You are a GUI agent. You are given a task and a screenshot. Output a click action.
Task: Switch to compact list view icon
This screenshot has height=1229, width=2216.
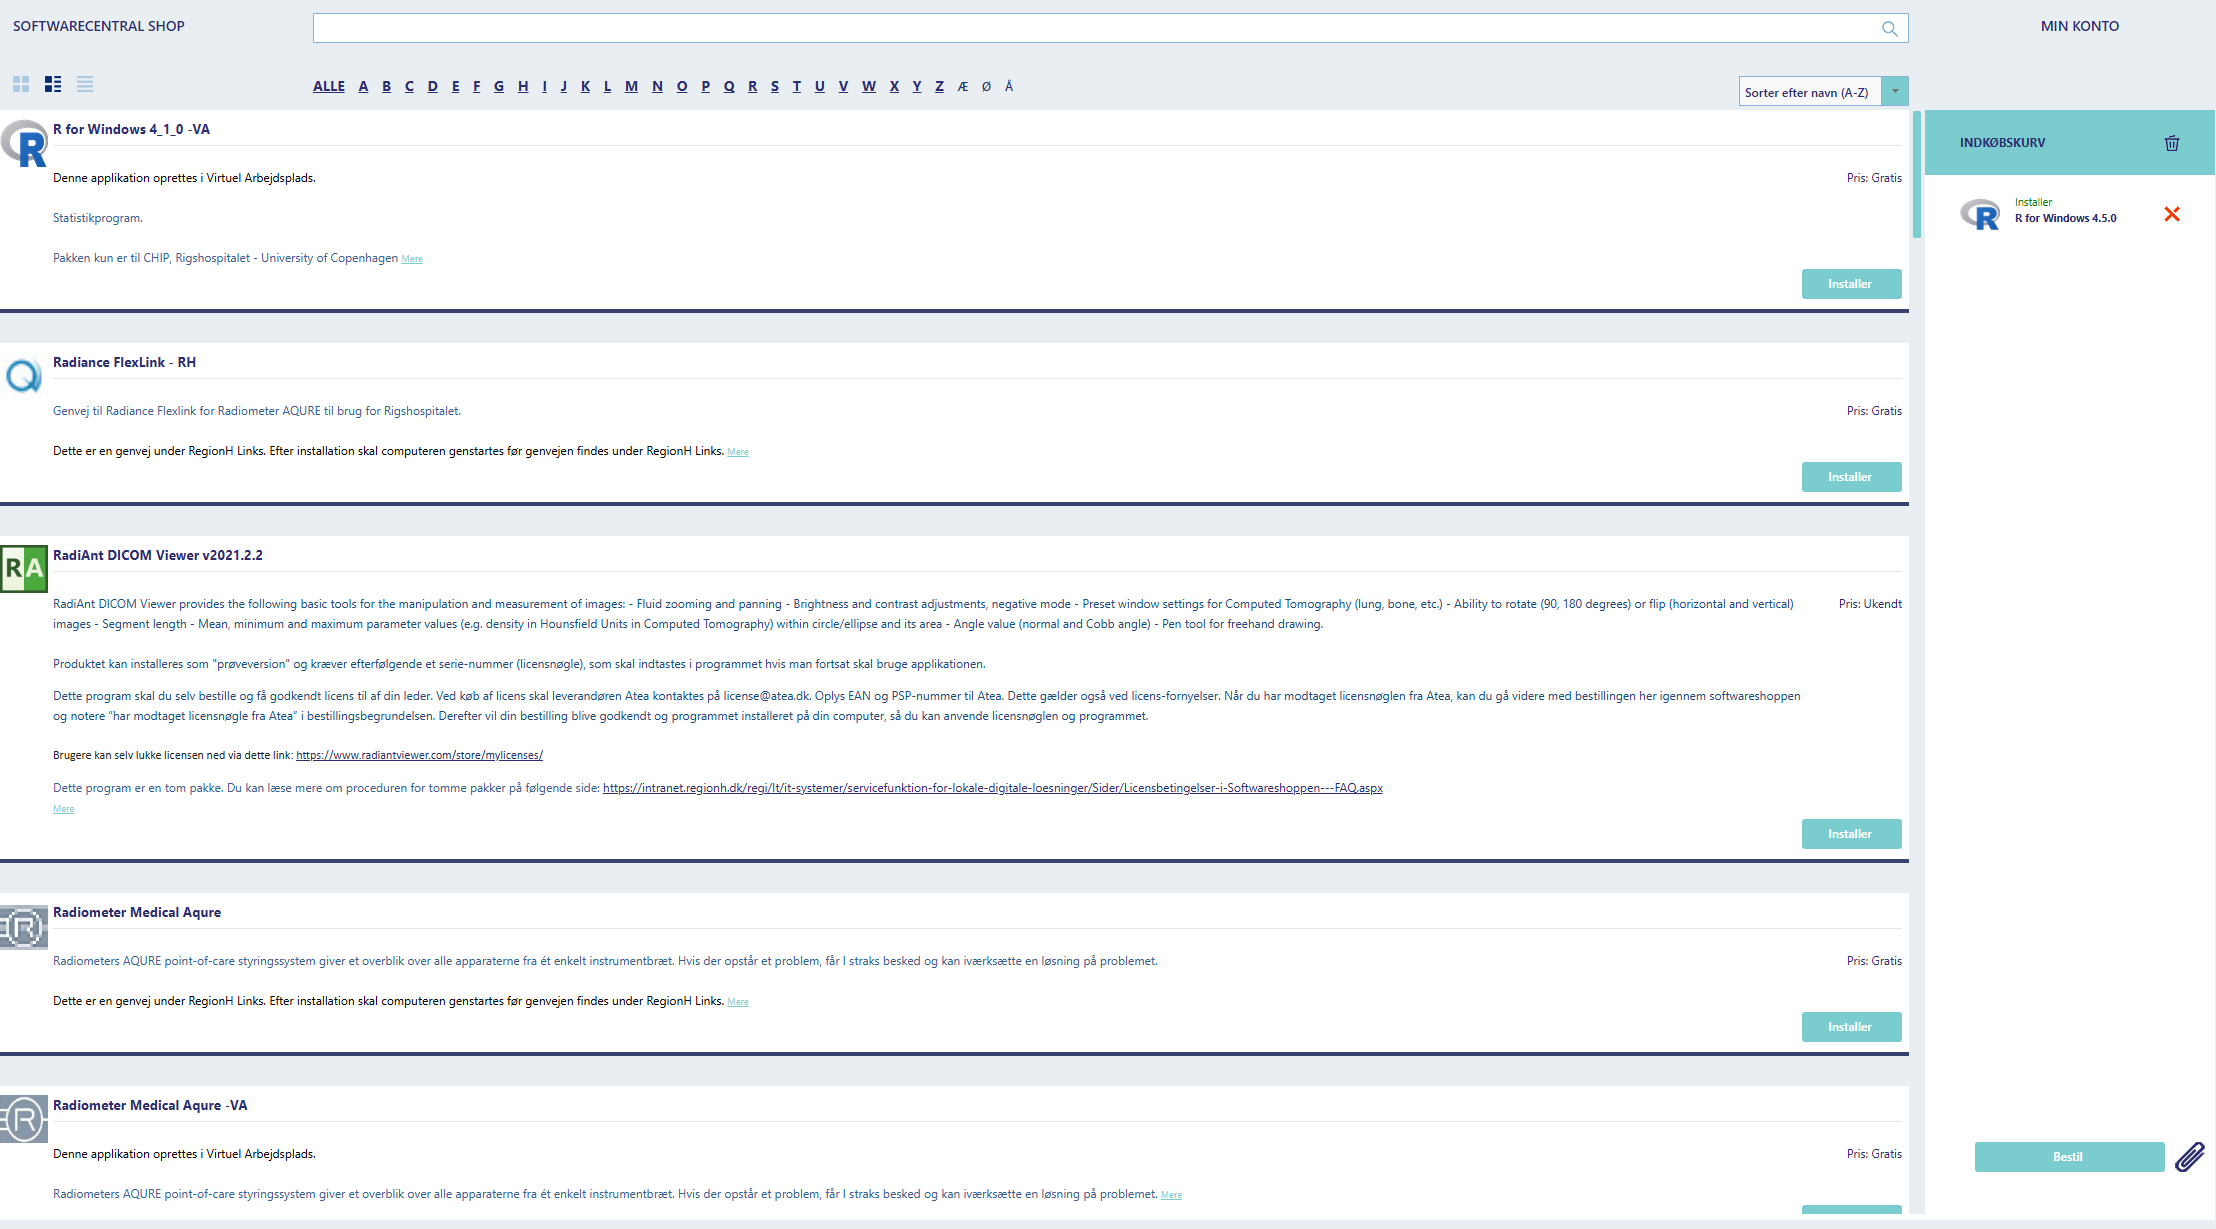point(85,85)
